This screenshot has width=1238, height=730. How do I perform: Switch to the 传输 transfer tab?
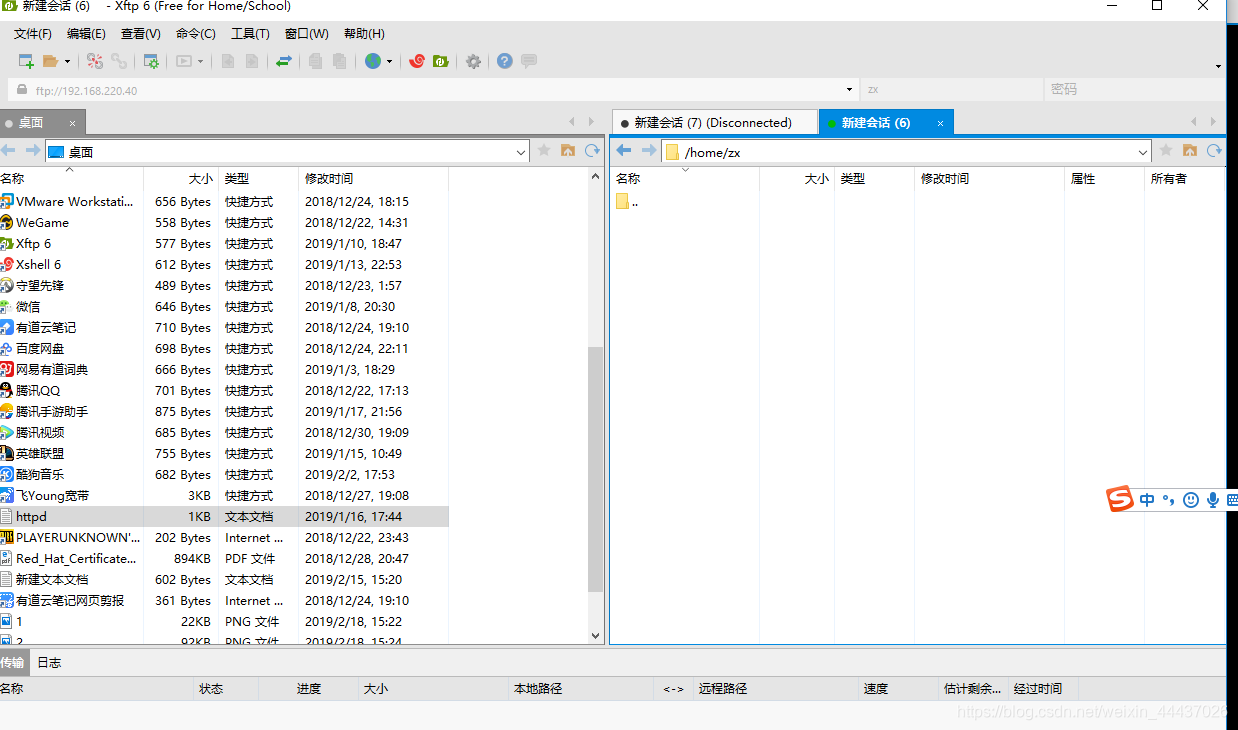tap(12, 662)
